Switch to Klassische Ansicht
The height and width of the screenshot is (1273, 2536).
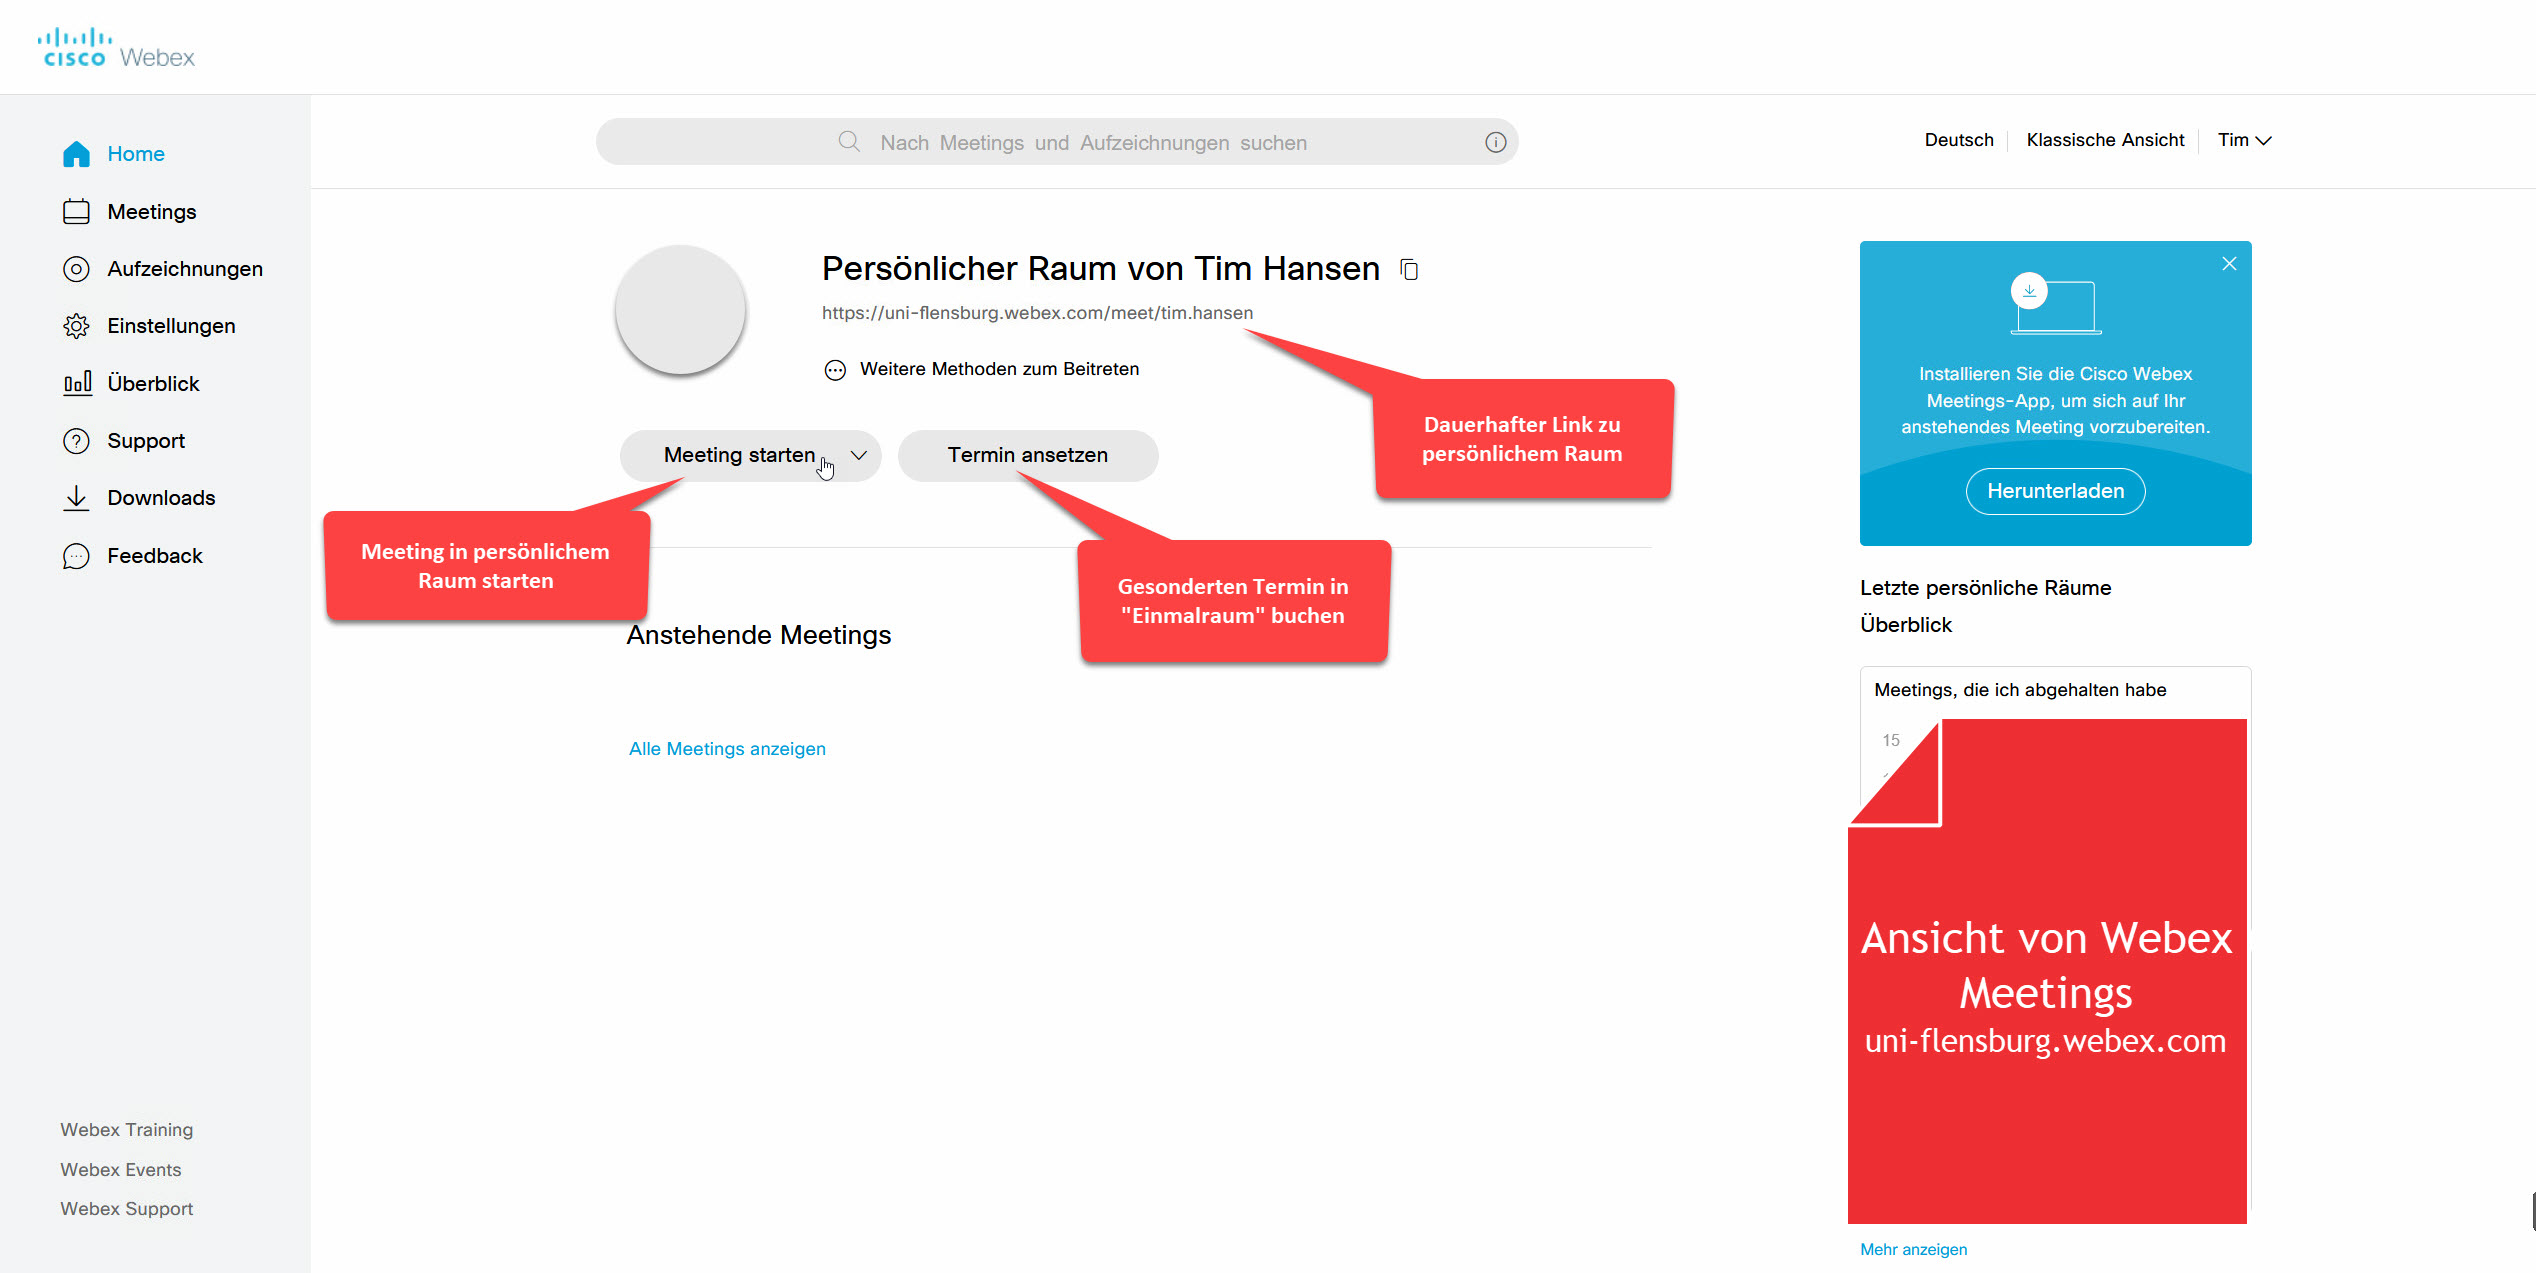click(x=2105, y=140)
